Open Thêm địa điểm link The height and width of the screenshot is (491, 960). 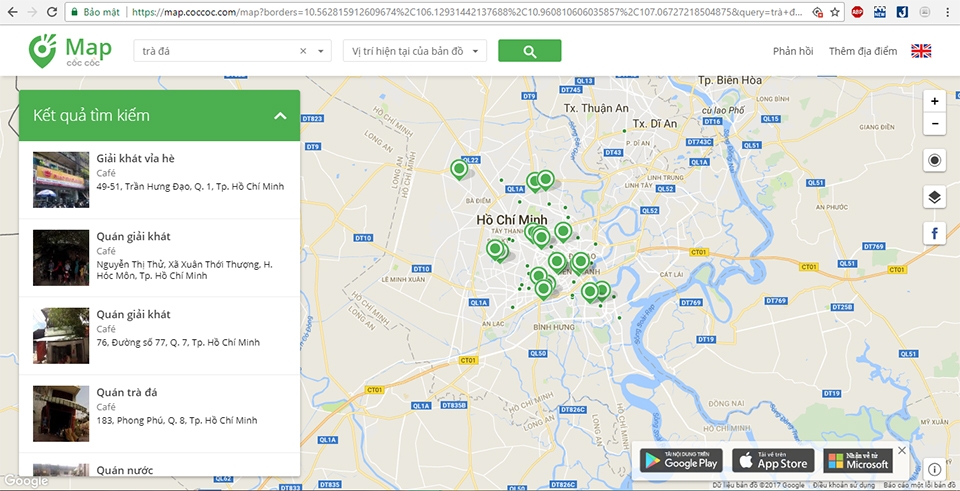pos(863,51)
